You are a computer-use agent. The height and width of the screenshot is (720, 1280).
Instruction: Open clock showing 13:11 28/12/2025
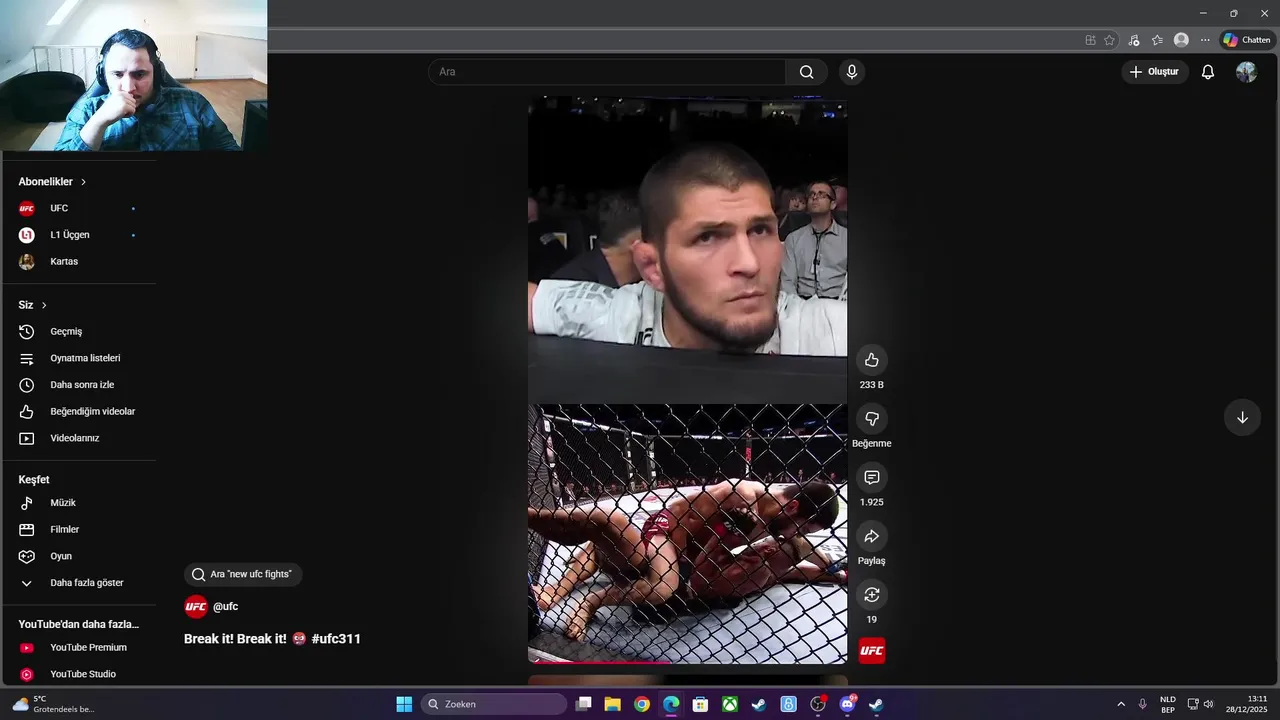[x=1246, y=704]
